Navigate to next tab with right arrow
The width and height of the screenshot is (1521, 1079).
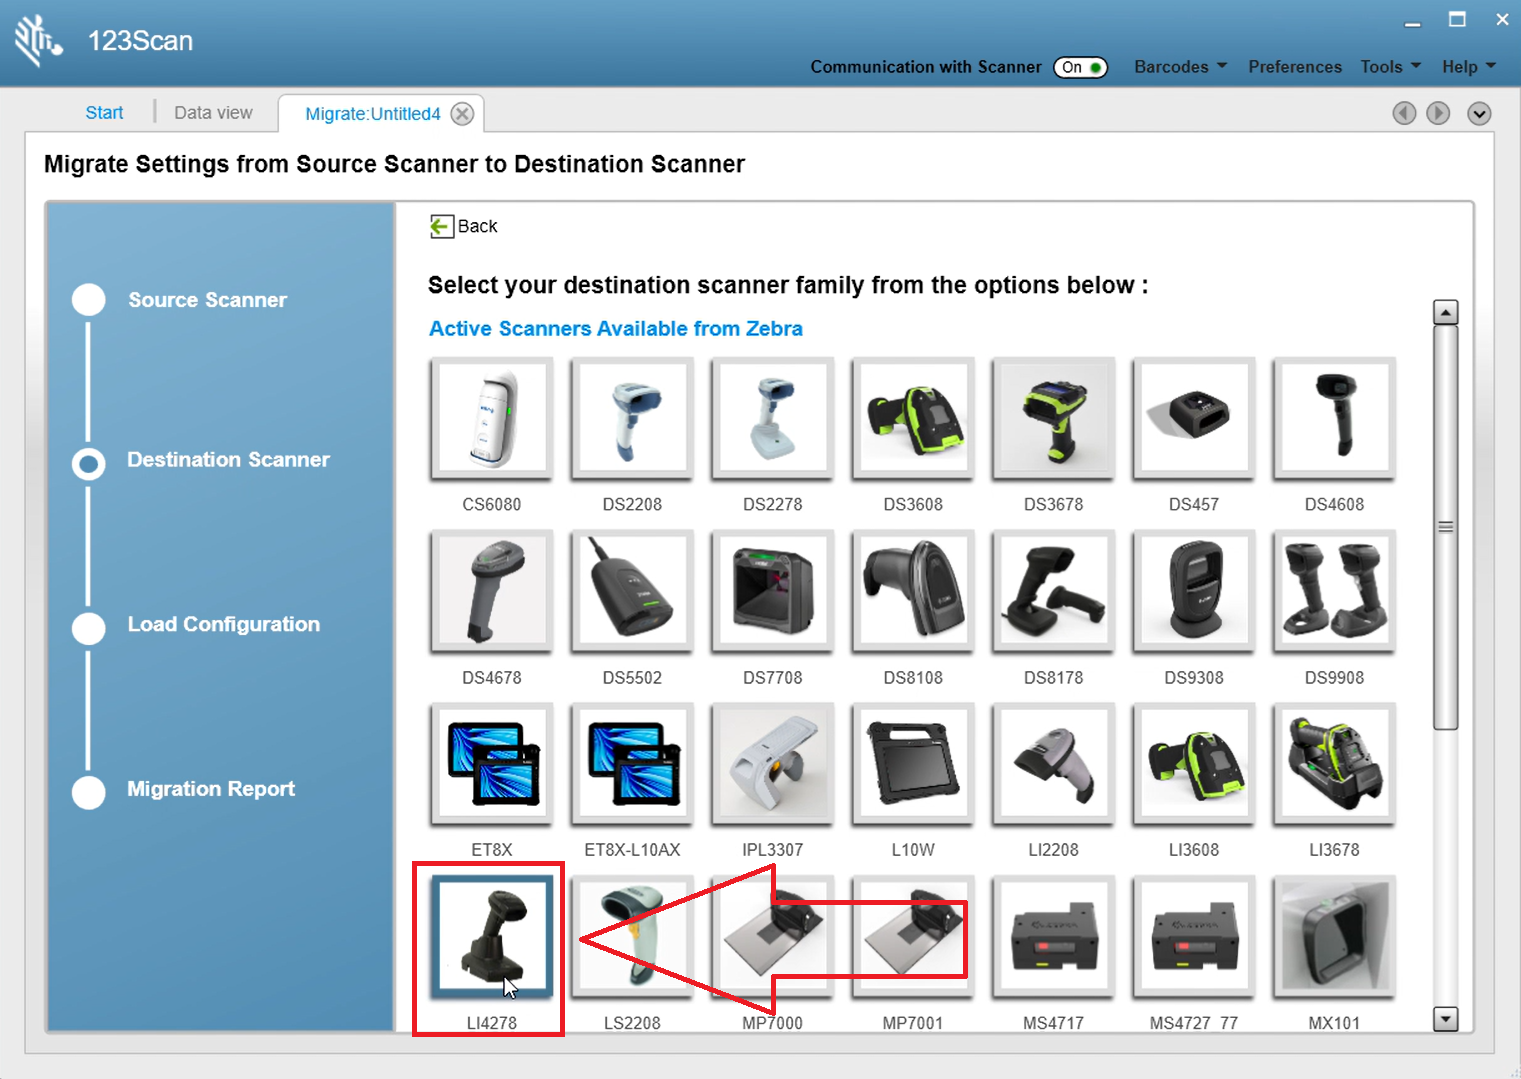coord(1438,113)
